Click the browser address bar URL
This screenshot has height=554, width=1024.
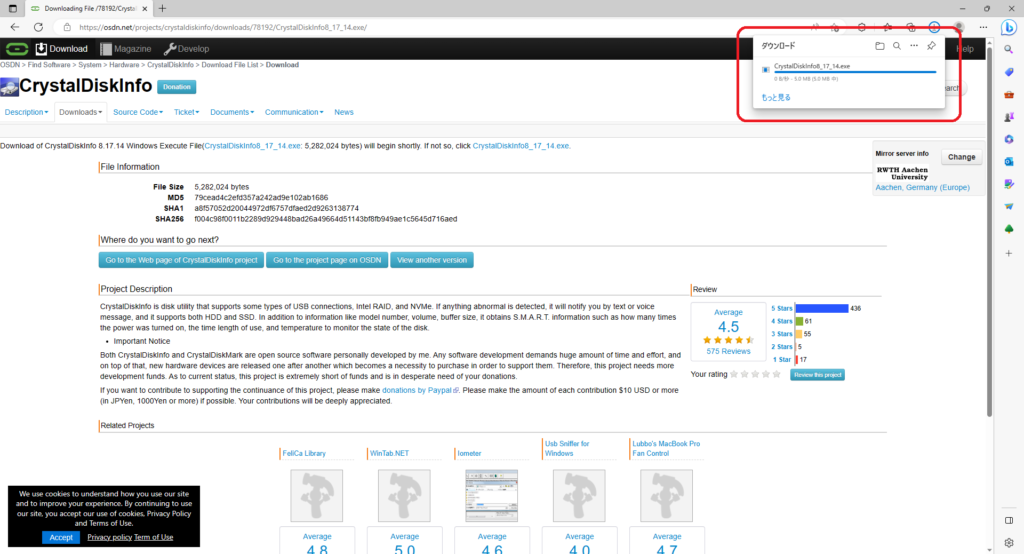pos(223,27)
